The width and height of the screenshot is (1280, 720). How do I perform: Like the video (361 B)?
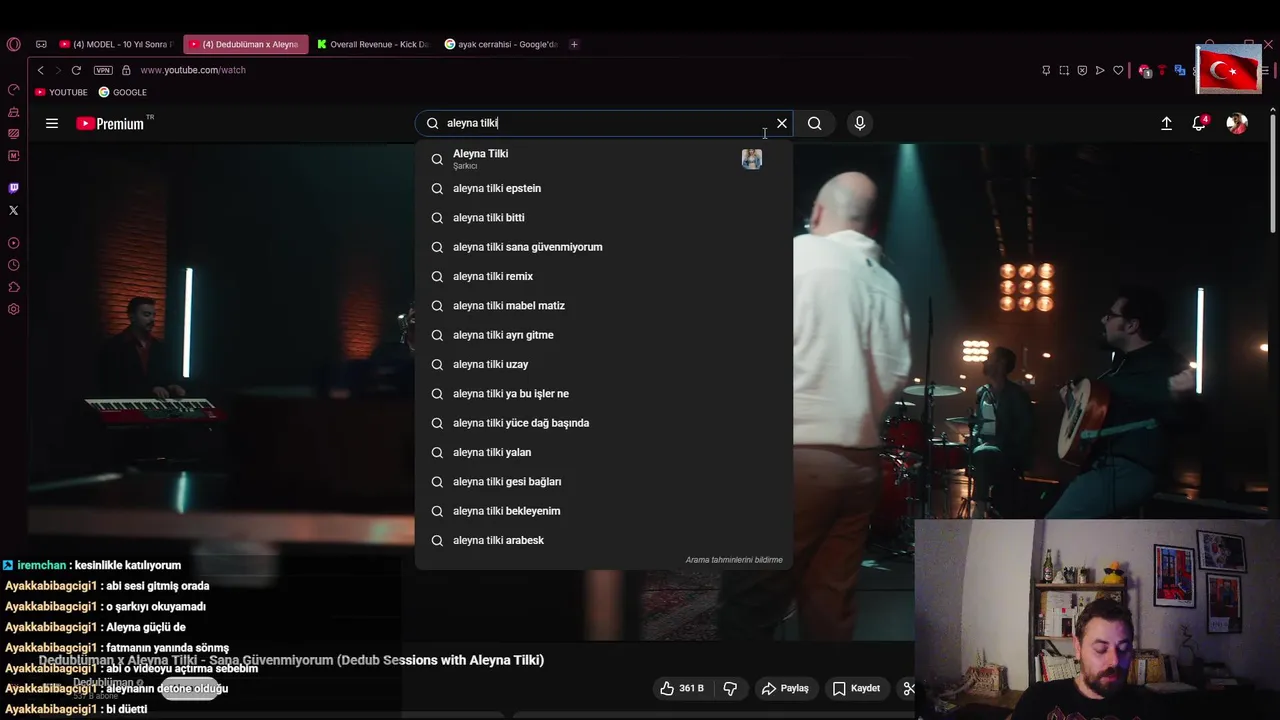[682, 688]
